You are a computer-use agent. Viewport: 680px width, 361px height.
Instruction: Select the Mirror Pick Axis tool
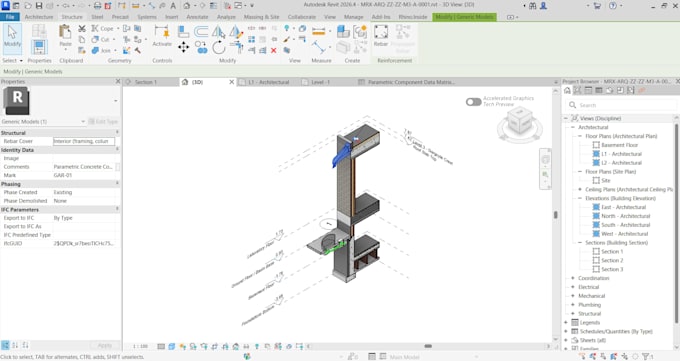[x=219, y=31]
